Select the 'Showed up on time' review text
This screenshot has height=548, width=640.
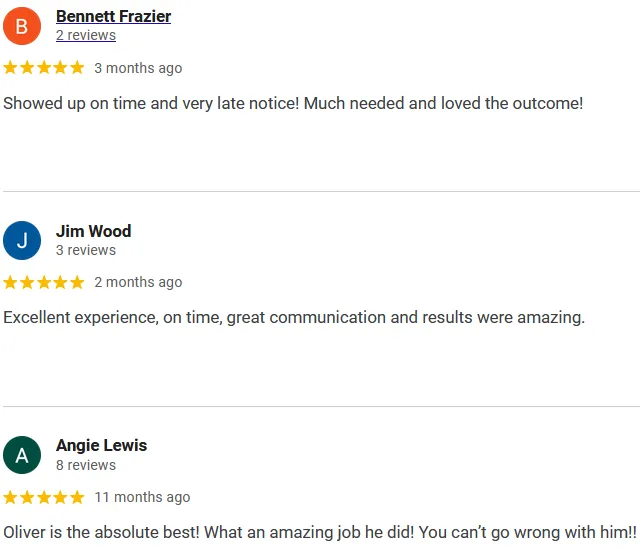pos(293,103)
